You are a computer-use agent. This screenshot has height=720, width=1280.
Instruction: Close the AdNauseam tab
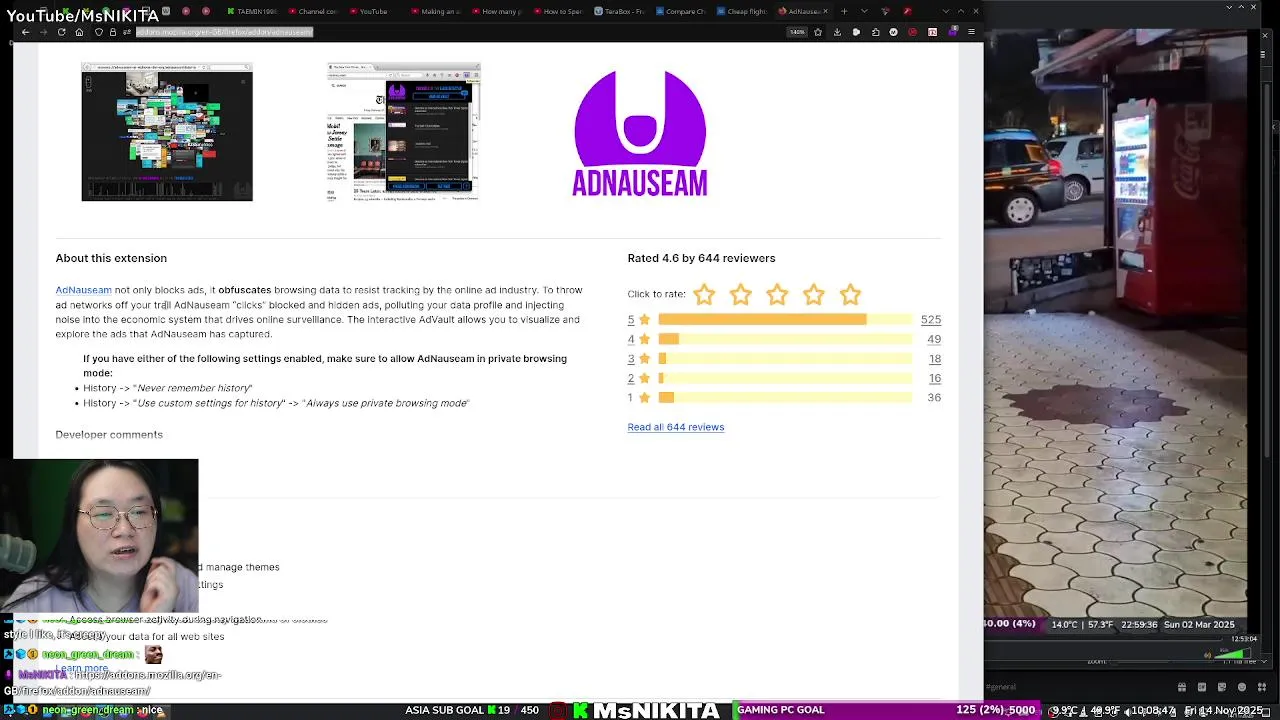[825, 11]
